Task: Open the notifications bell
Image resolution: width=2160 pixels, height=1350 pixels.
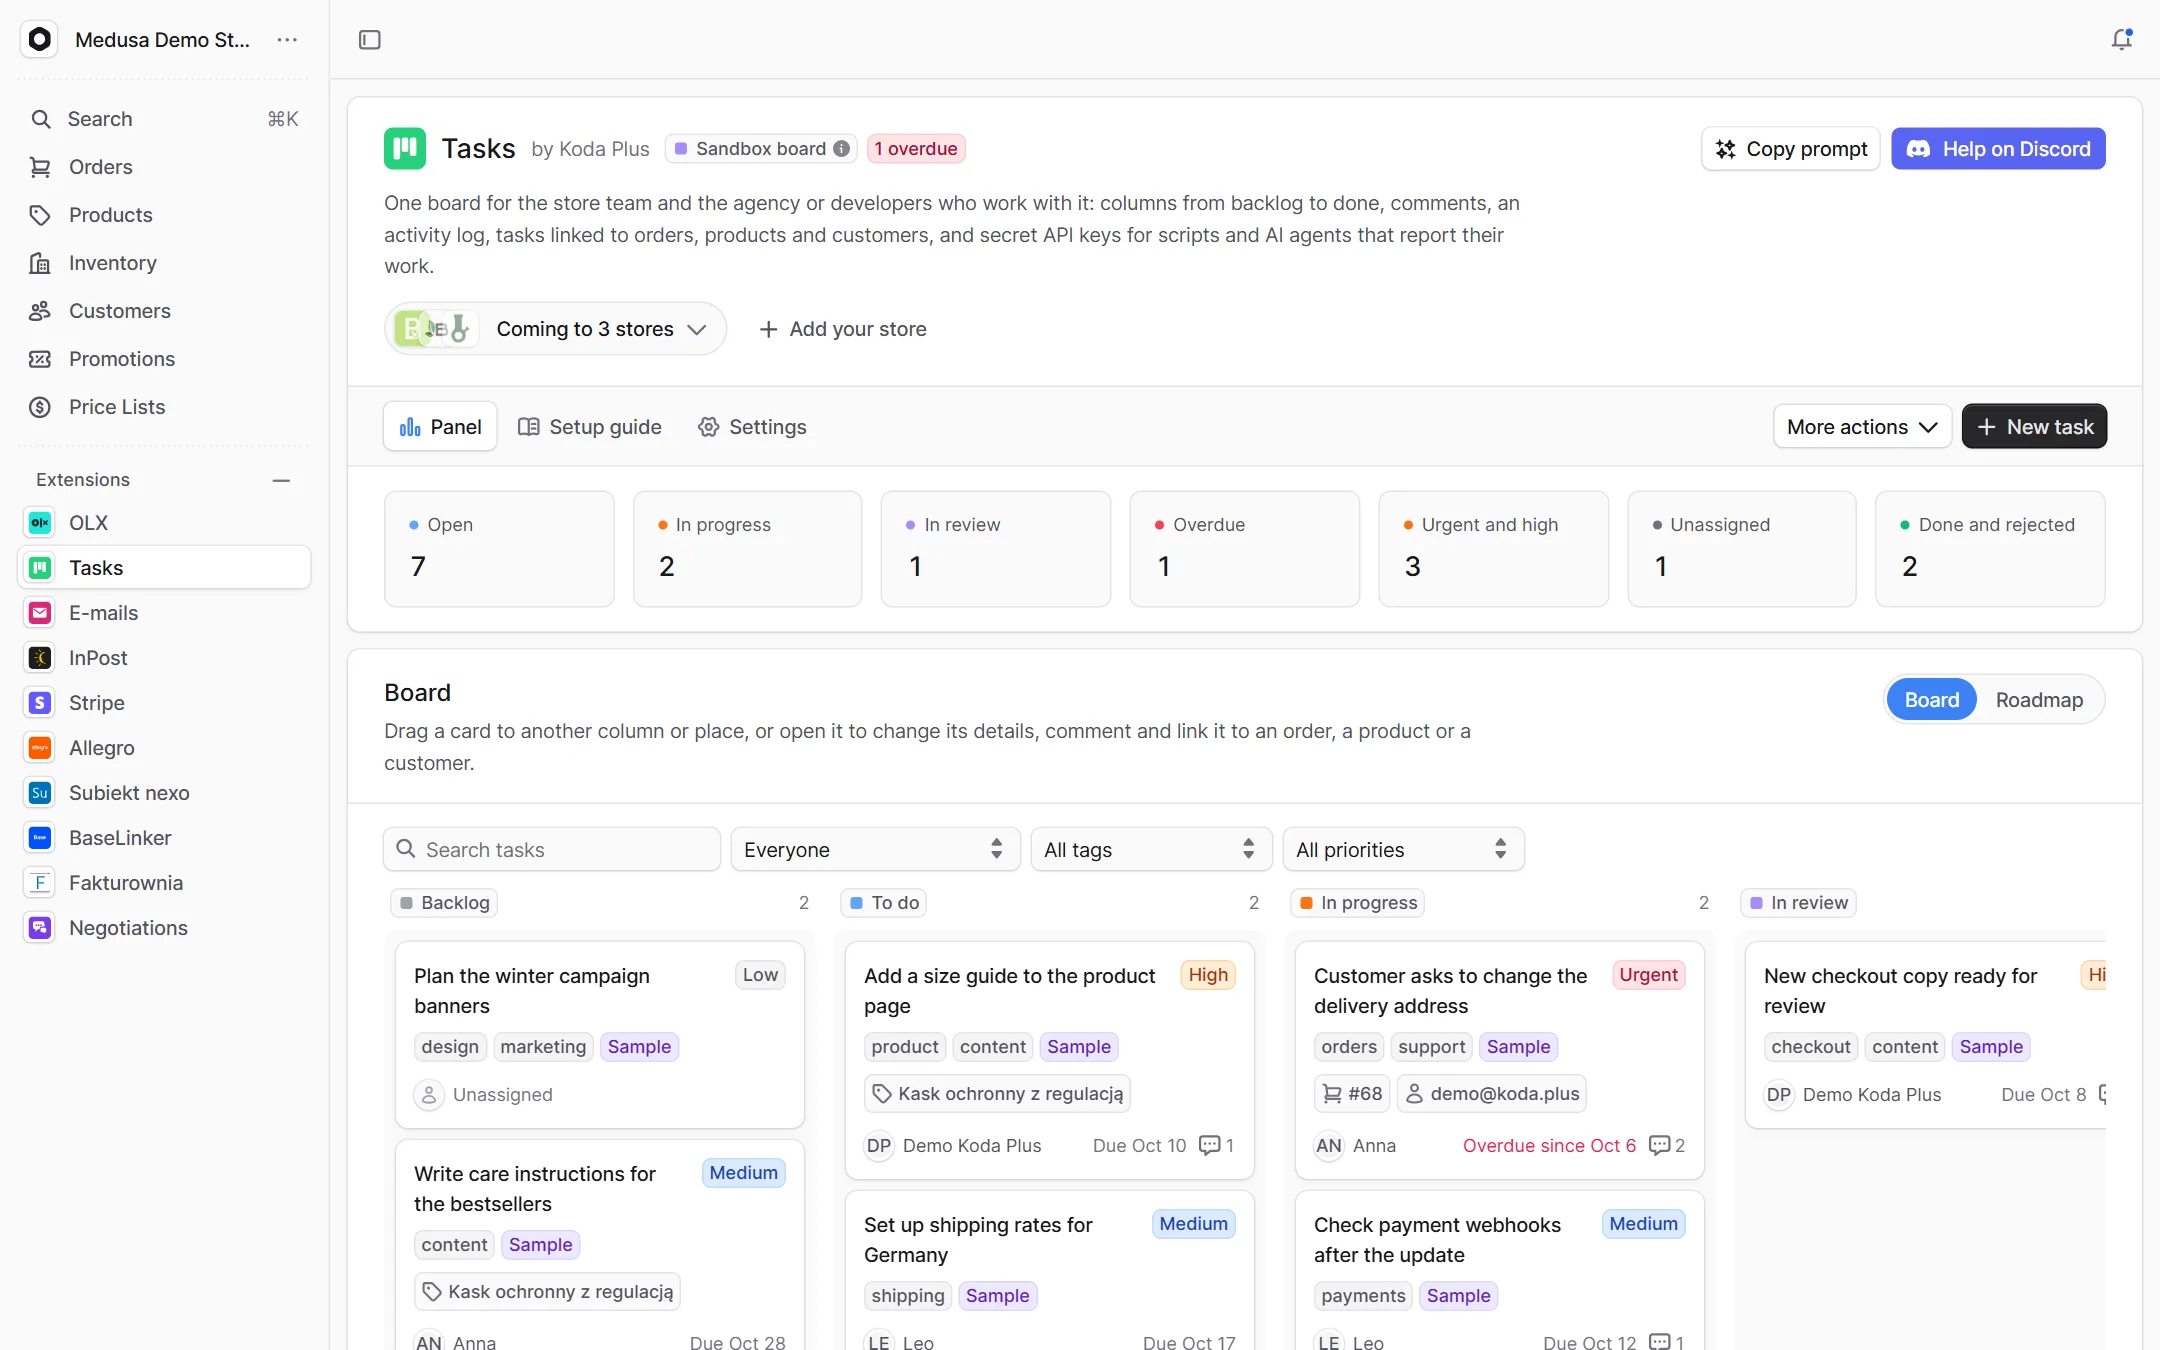Action: (2121, 40)
